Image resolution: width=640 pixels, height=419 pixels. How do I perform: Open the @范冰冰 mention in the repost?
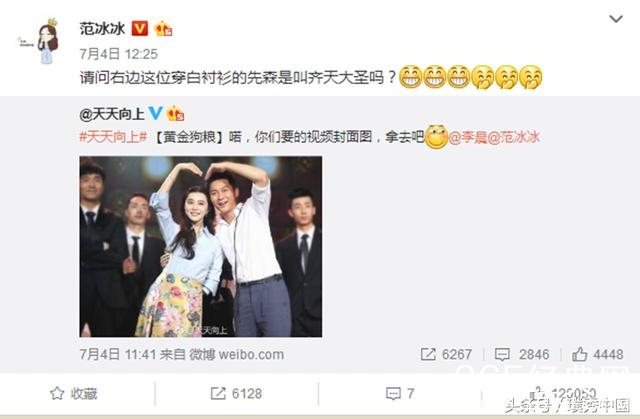pyautogui.click(x=513, y=137)
